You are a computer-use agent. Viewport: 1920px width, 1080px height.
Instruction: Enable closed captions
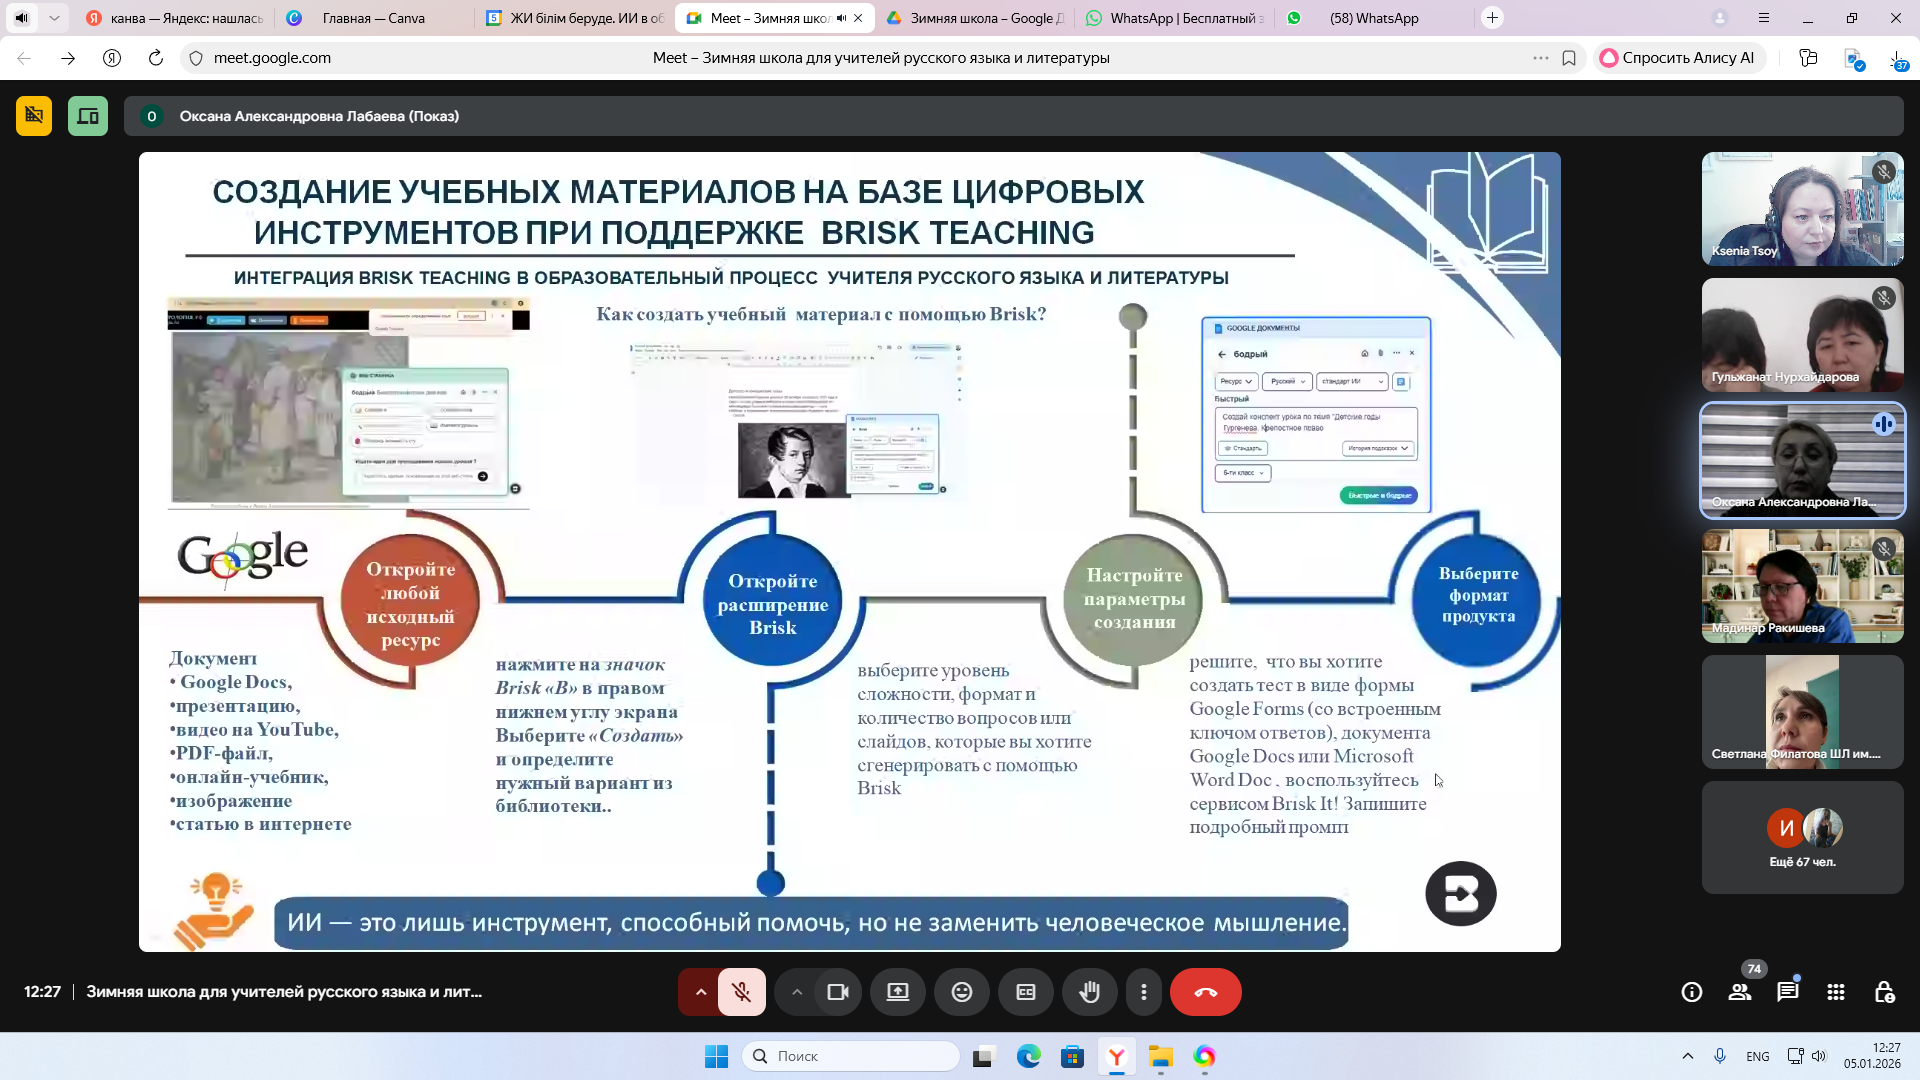[1026, 991]
